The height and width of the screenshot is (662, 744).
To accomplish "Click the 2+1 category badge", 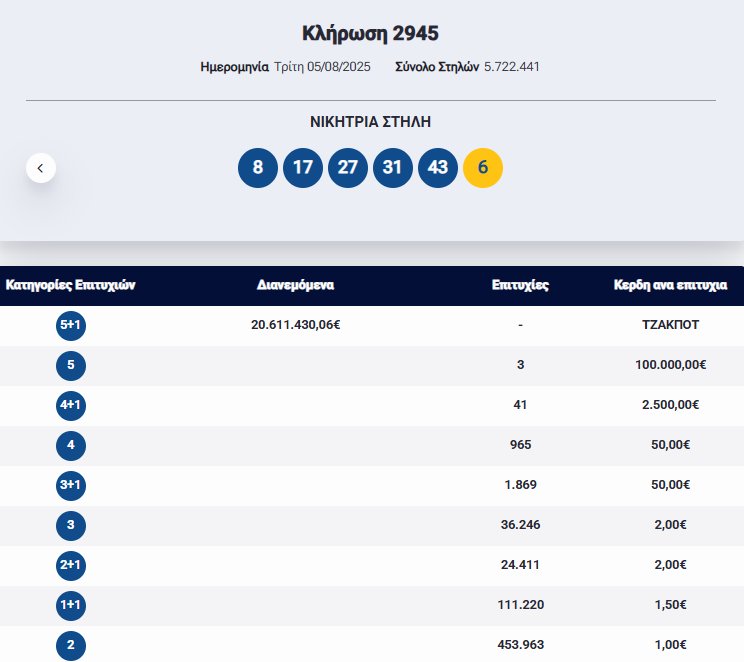I will click(71, 565).
